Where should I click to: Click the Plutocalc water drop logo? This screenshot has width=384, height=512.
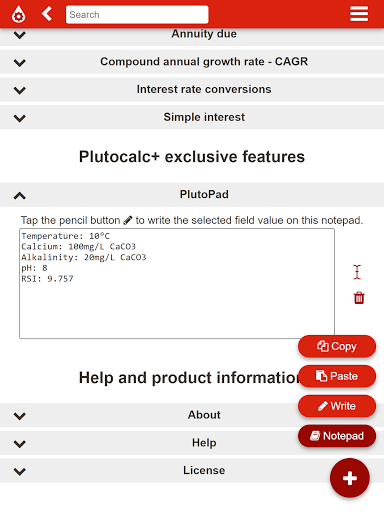pyautogui.click(x=18, y=15)
